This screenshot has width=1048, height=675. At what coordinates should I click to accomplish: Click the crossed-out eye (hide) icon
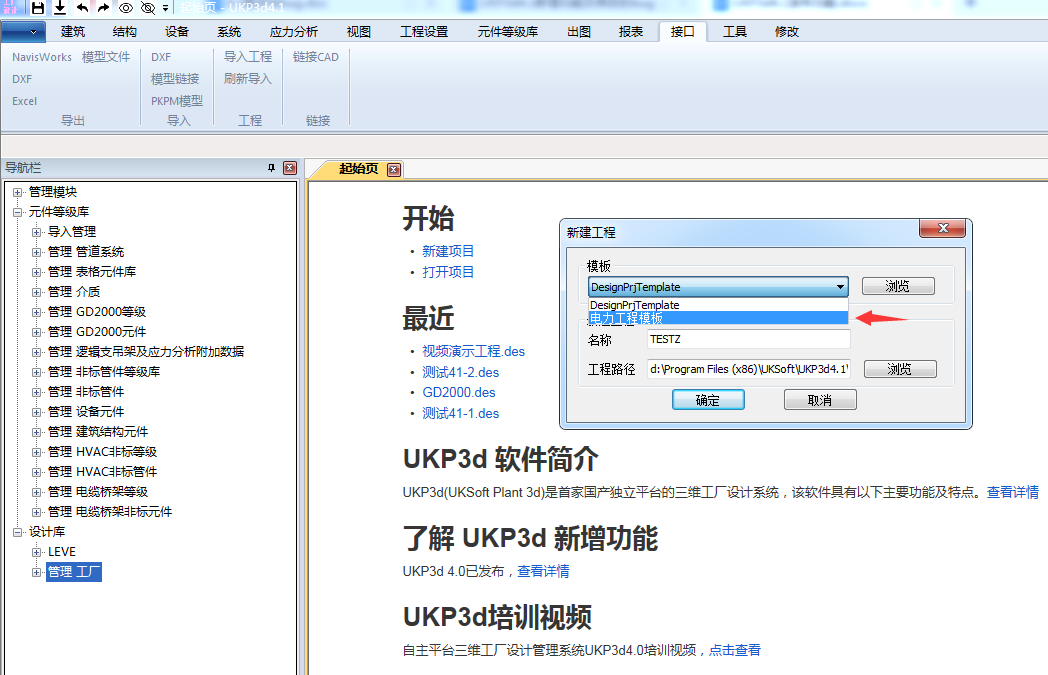pos(148,8)
